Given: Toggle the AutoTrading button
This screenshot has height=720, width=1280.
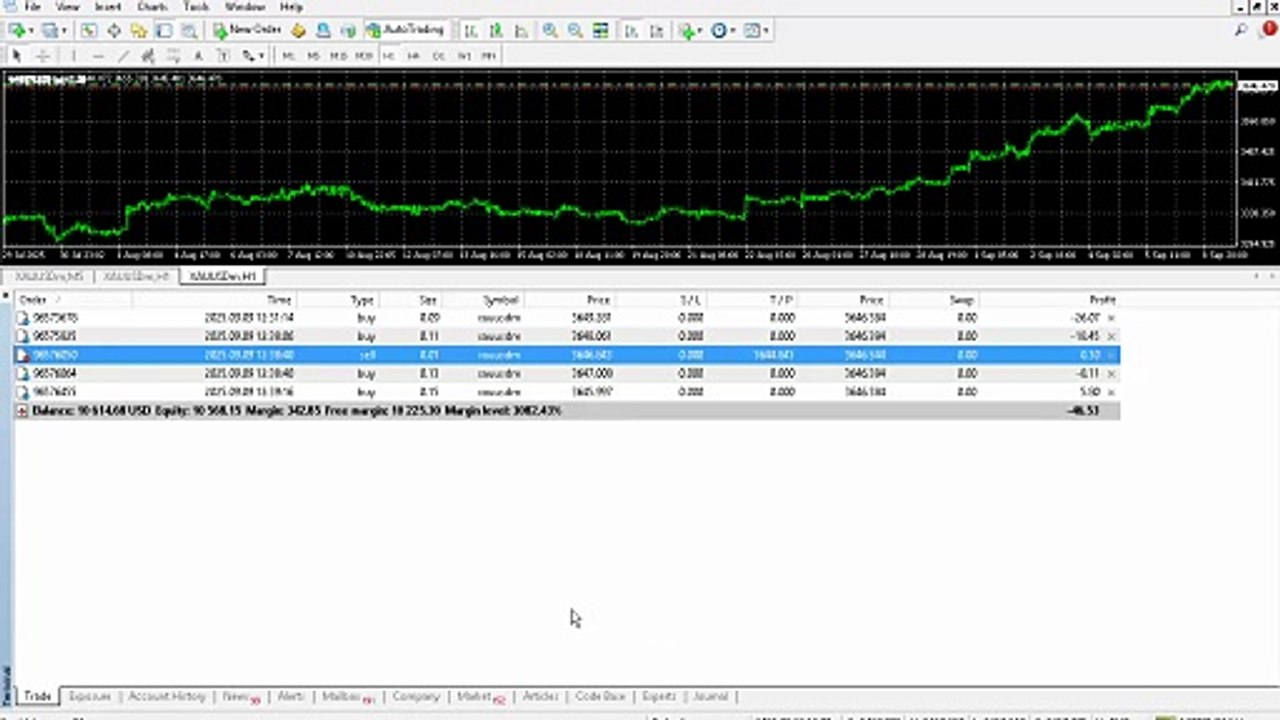Looking at the screenshot, I should click(404, 31).
